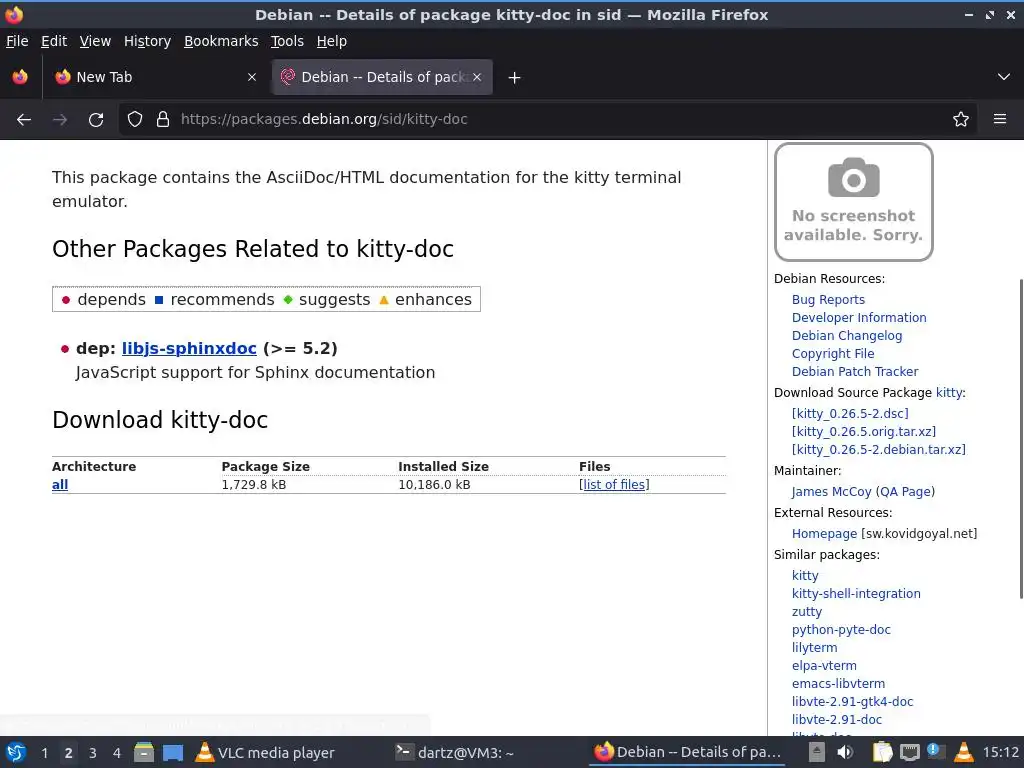Image resolution: width=1024 pixels, height=768 pixels.
Task: Open python-pyte-doc package link
Action: tap(841, 630)
